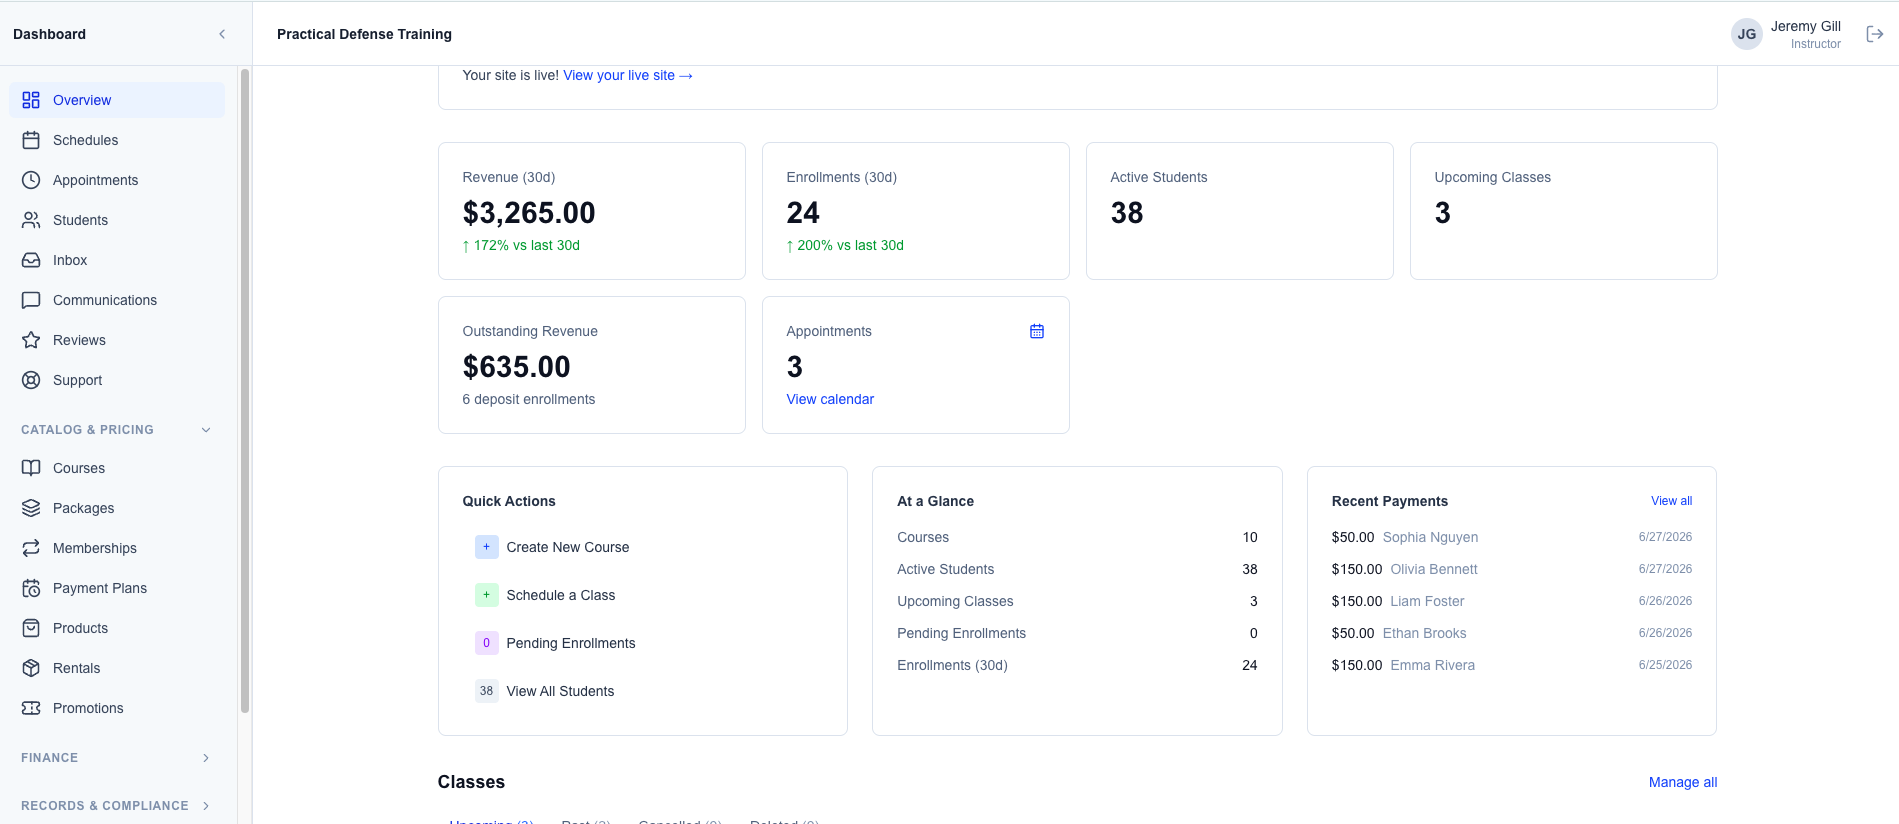
Task: Click the purple 0 badge for Pending Enrollments
Action: tap(487, 643)
